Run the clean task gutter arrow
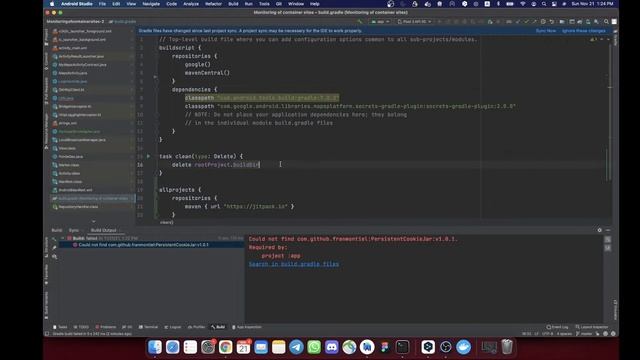Image resolution: width=640 pixels, height=360 pixels. (149, 156)
